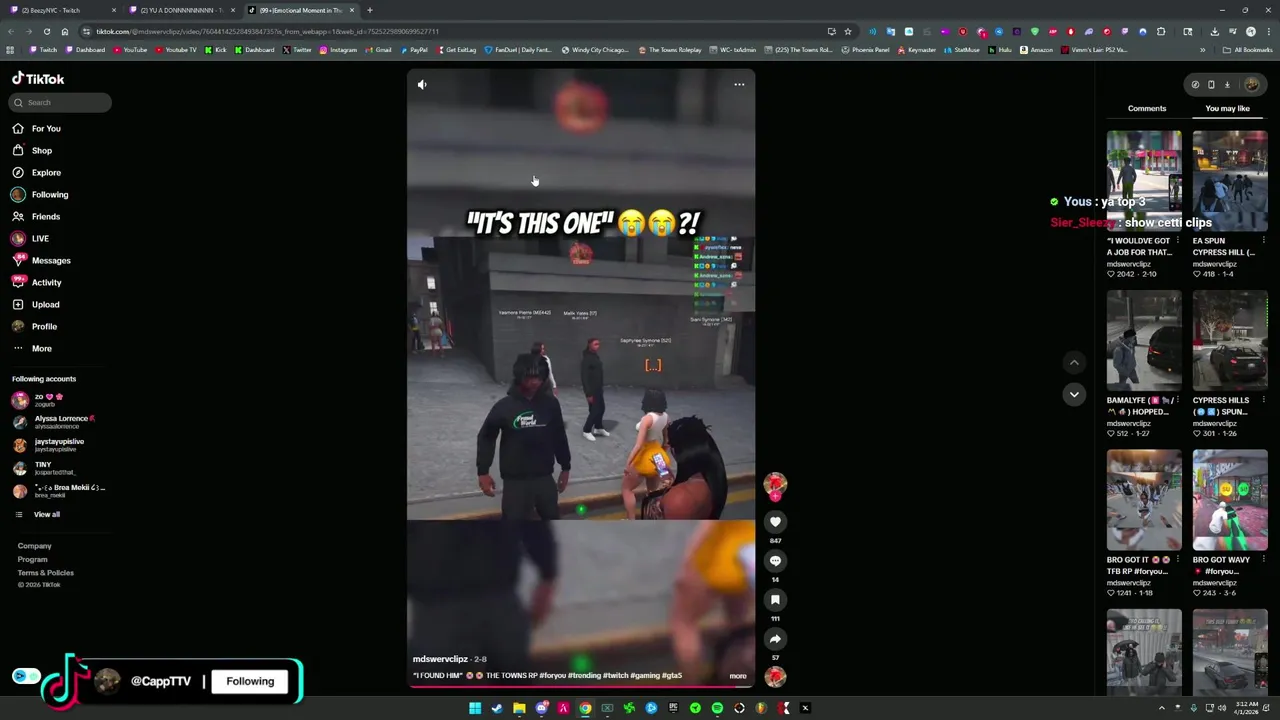
Task: Open jaystayupislive's account
Action: (x=50, y=445)
